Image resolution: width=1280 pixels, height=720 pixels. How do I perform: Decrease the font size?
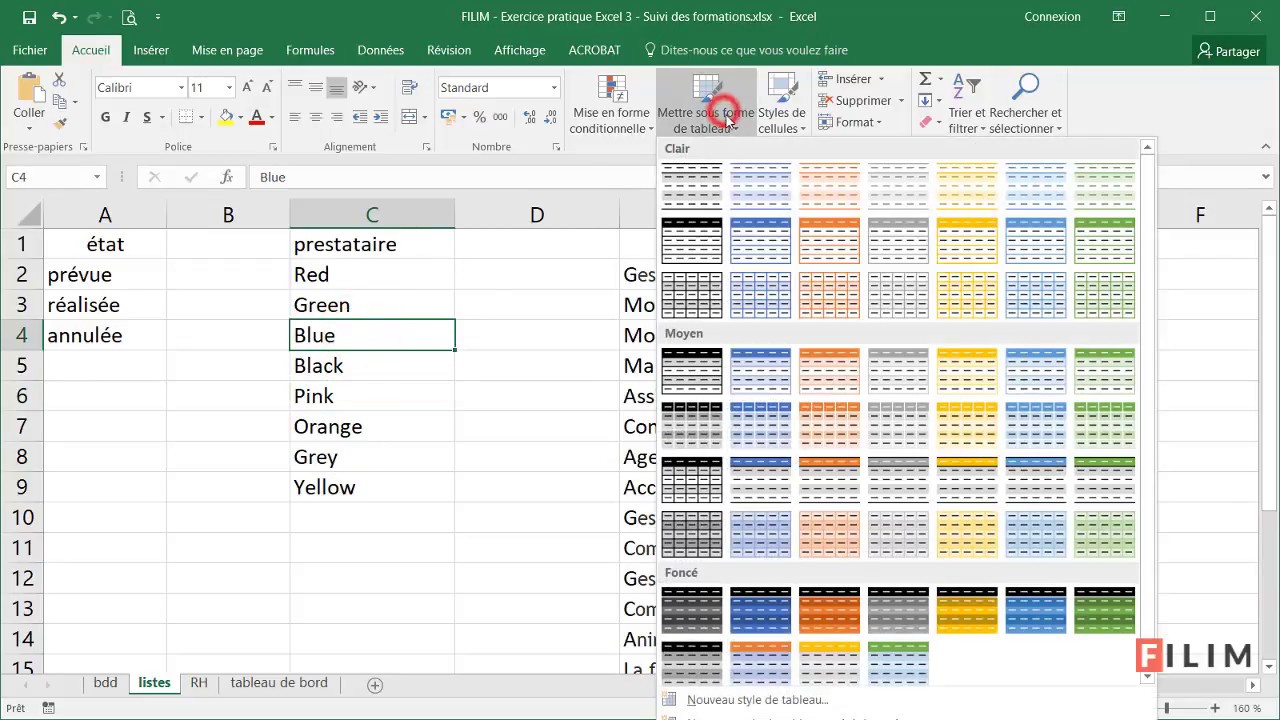click(267, 88)
